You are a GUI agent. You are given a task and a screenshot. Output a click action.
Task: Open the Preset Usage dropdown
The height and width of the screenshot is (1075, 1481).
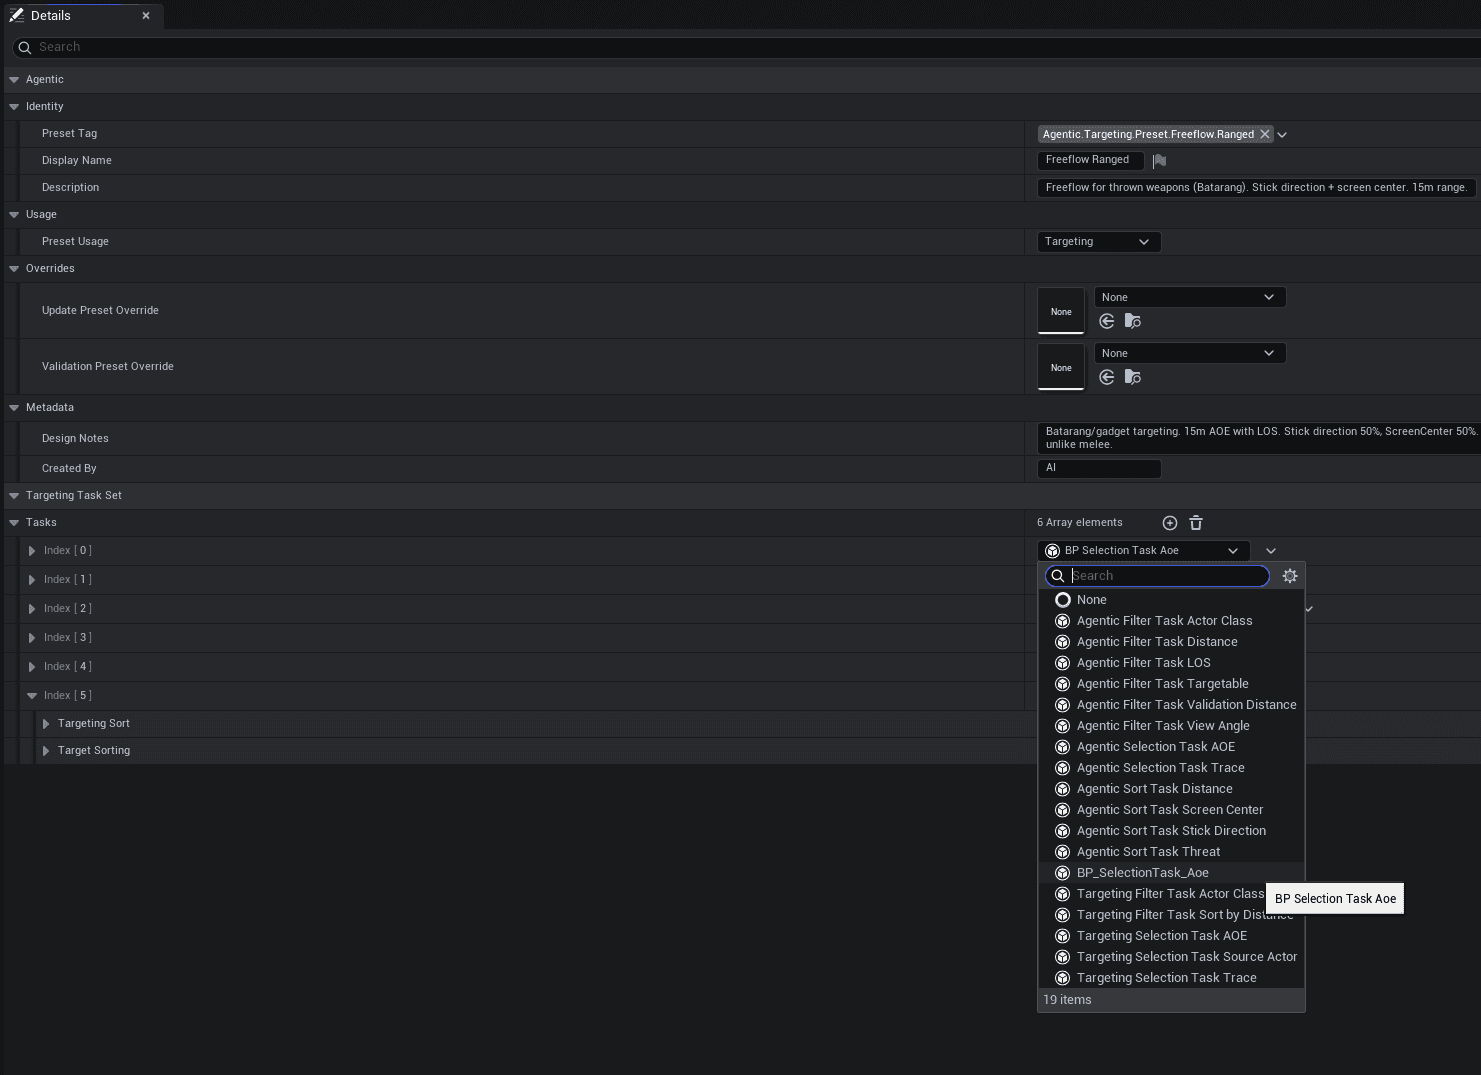point(1098,241)
